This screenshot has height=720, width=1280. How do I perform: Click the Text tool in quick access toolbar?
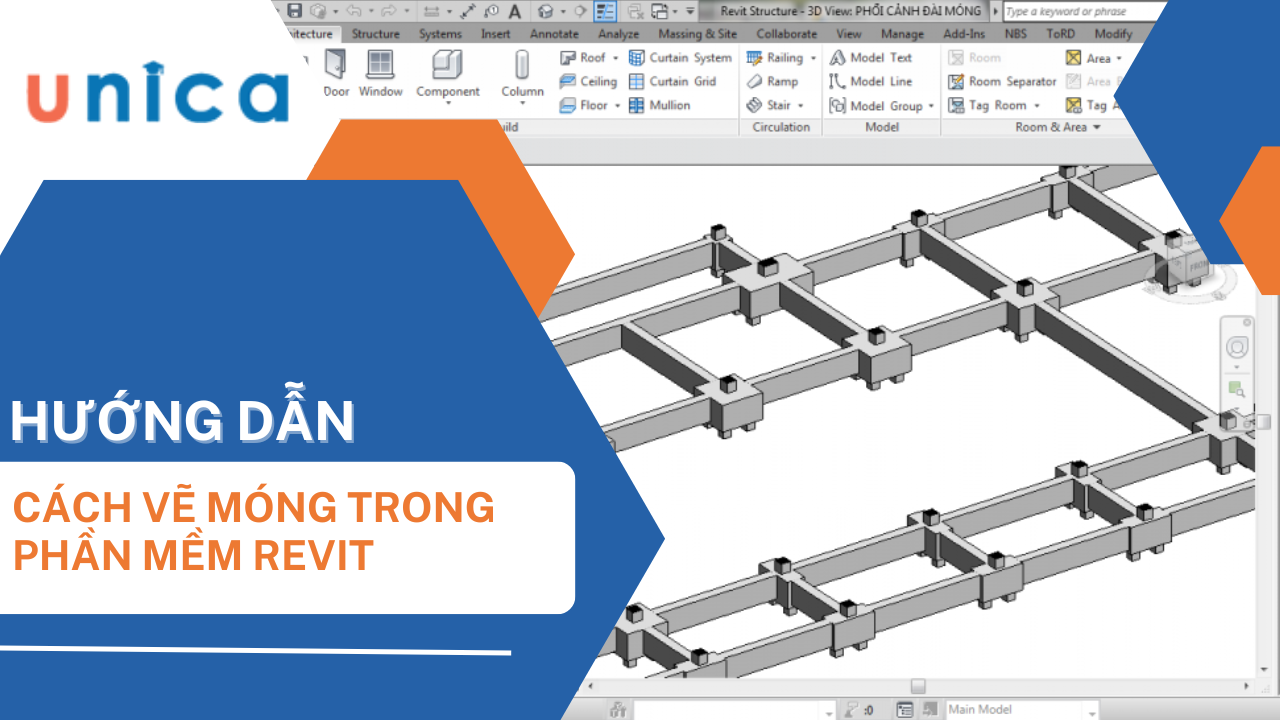[514, 11]
